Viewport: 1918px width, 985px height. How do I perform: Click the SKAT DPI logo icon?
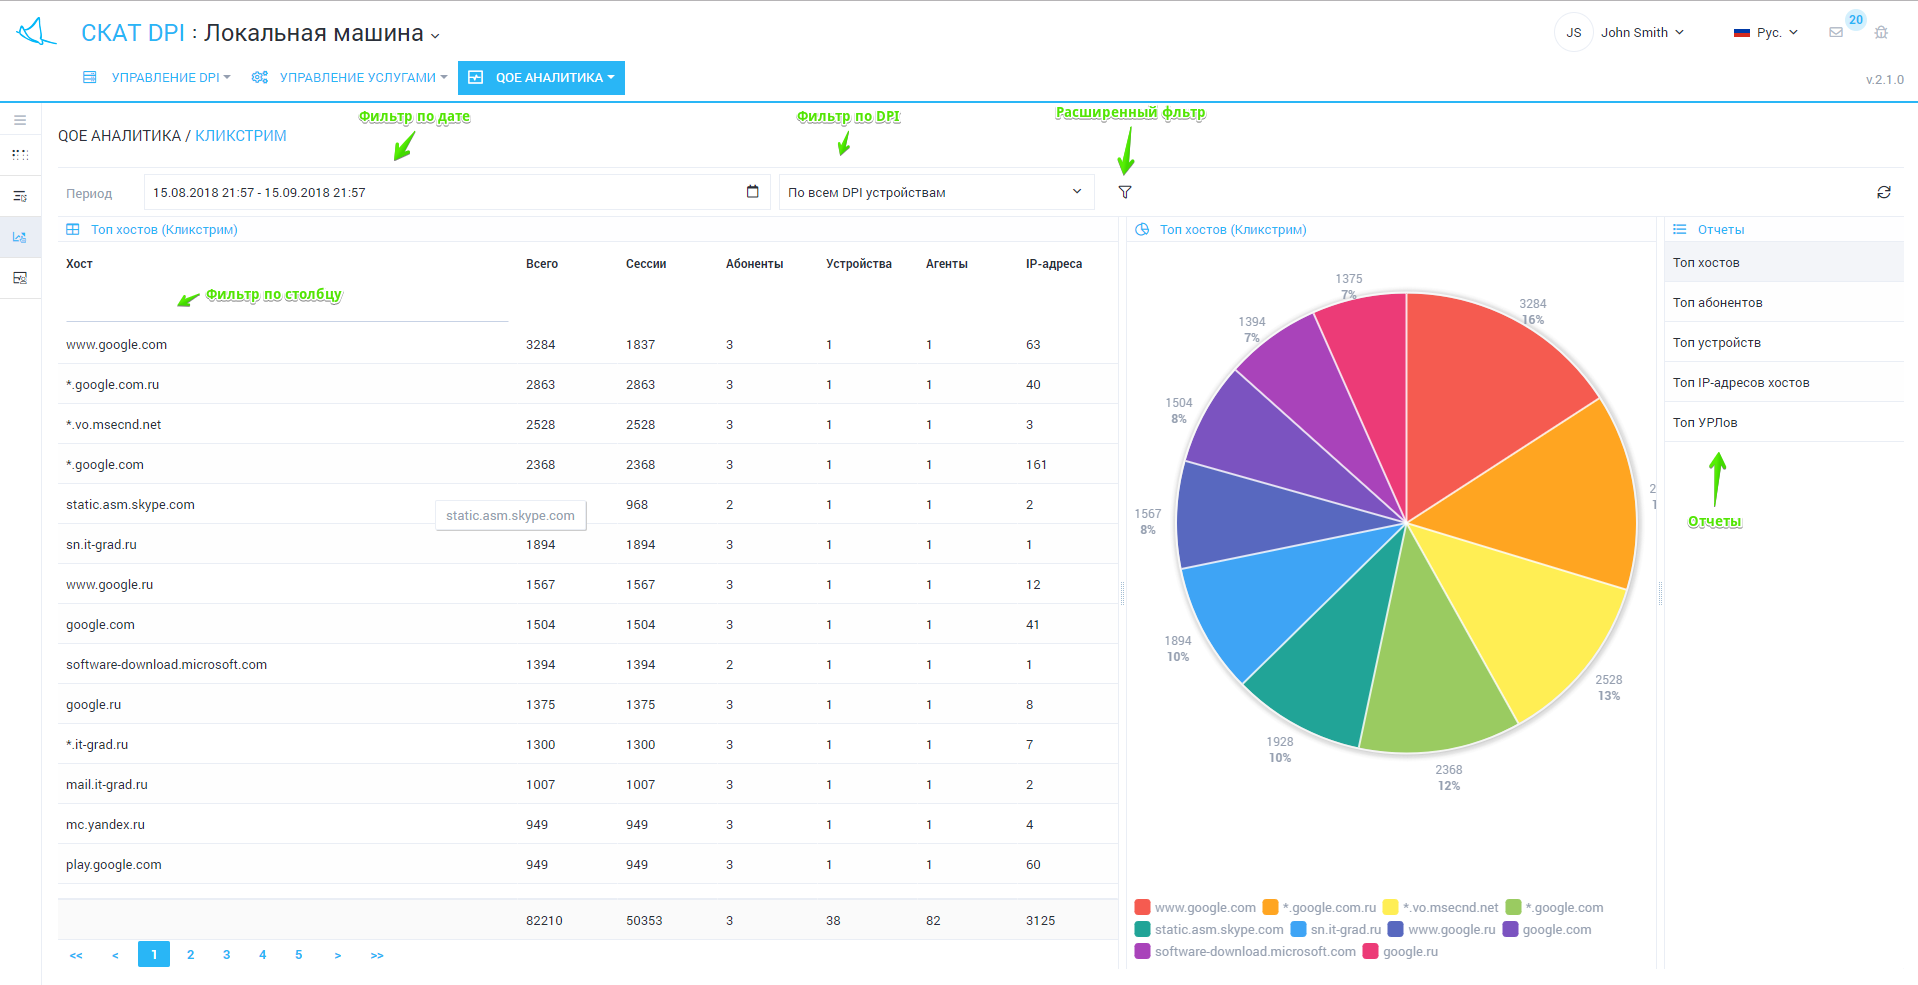coord(36,32)
